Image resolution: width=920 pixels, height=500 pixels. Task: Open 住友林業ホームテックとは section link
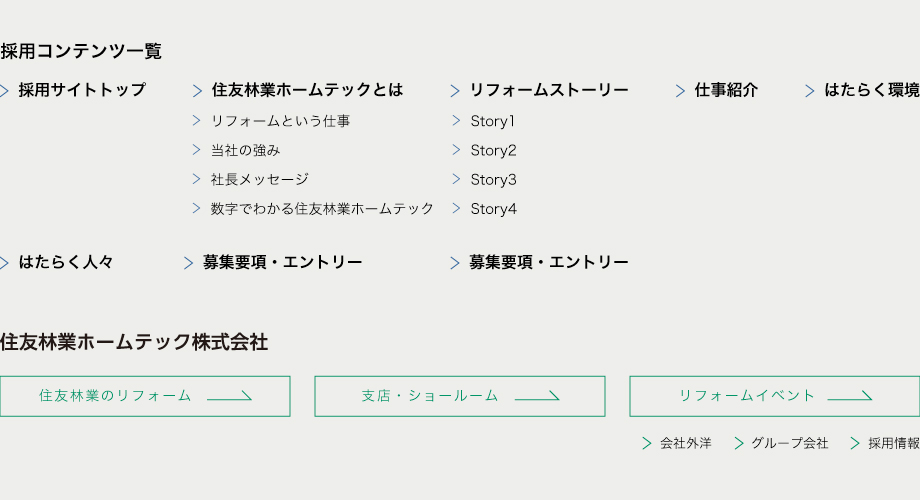click(x=307, y=90)
